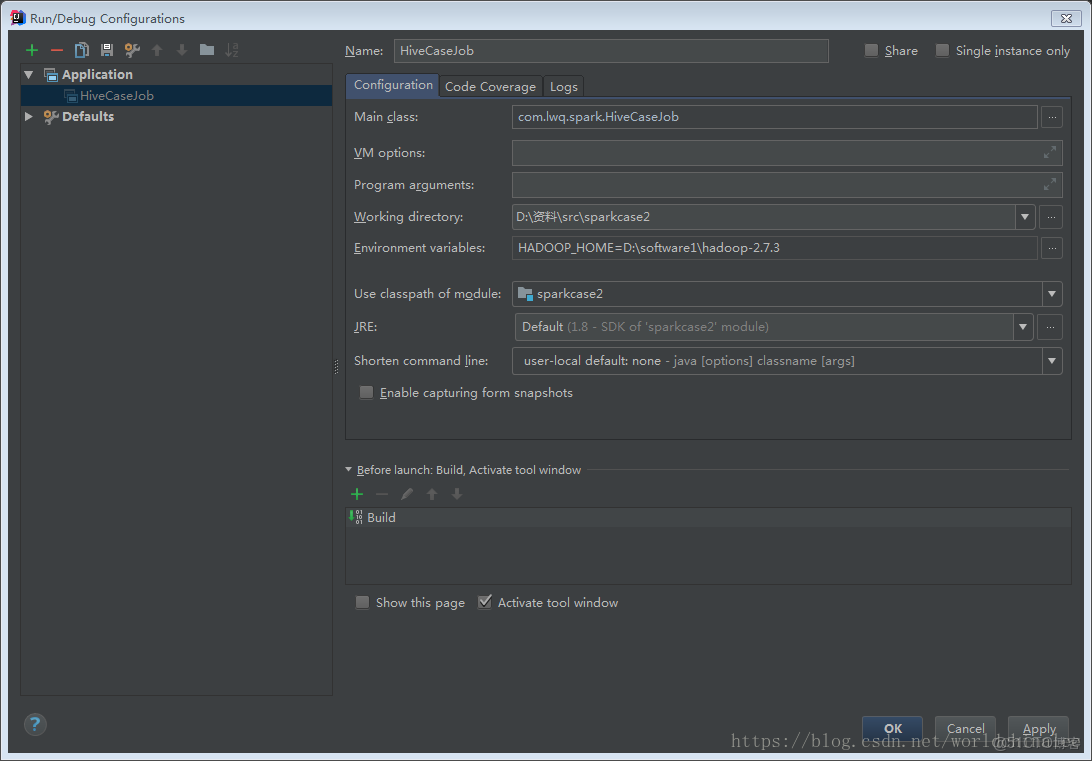Open the Logs tab
This screenshot has height=761, width=1092.
[563, 86]
